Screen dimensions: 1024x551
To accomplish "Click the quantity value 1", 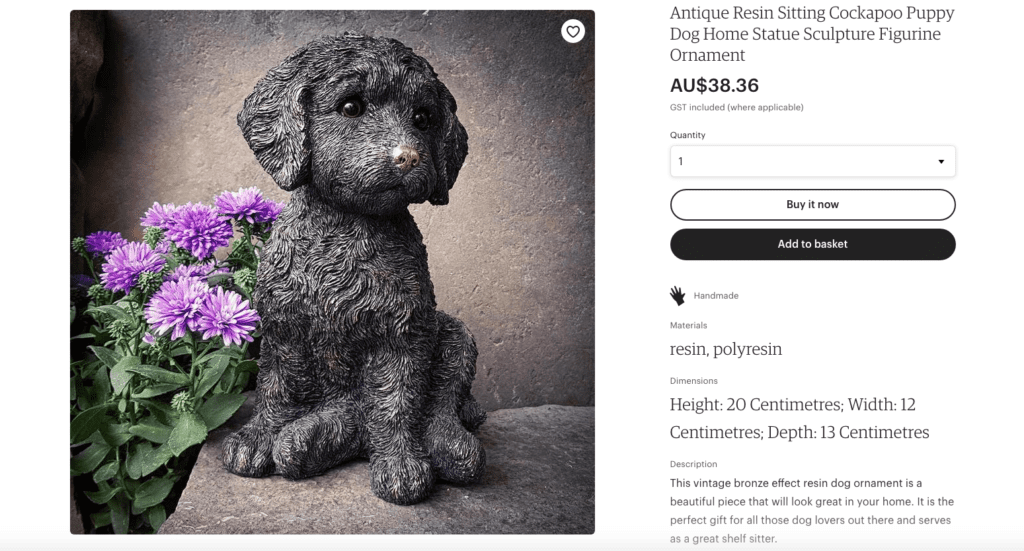I will [680, 161].
